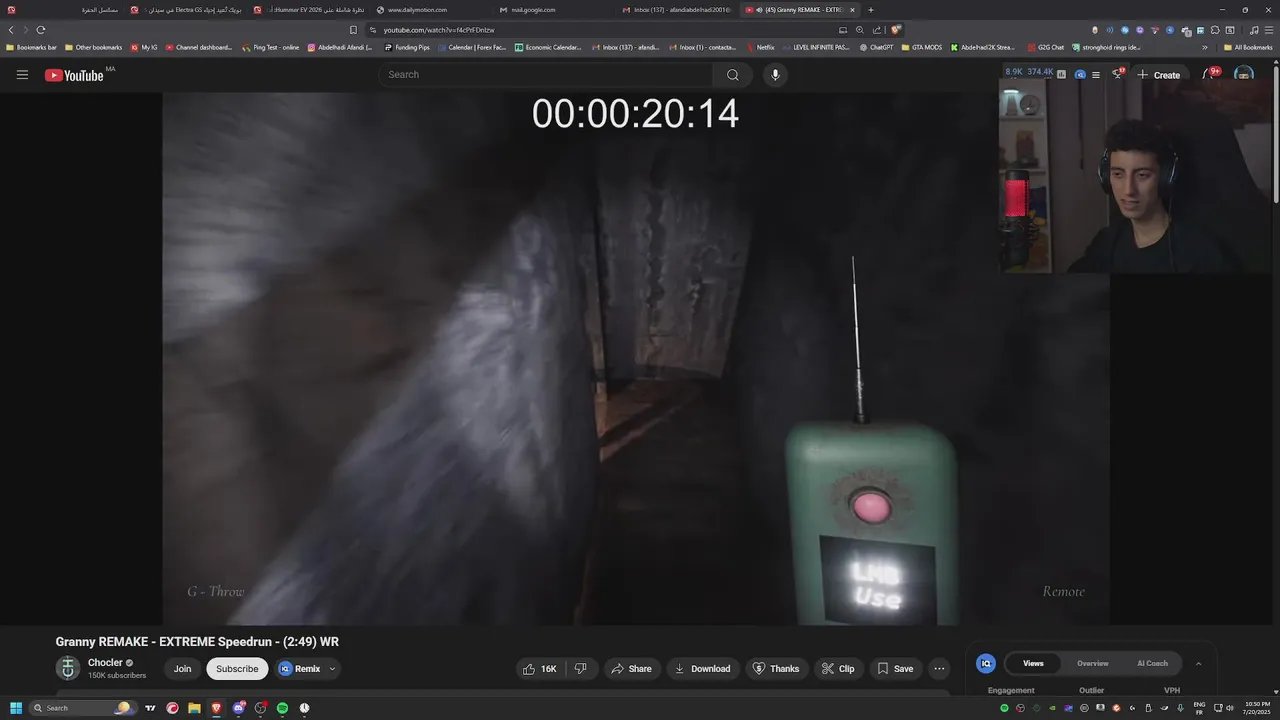Click the address bar URL field
Viewport: 1280px width, 720px height.
pyautogui.click(x=600, y=30)
